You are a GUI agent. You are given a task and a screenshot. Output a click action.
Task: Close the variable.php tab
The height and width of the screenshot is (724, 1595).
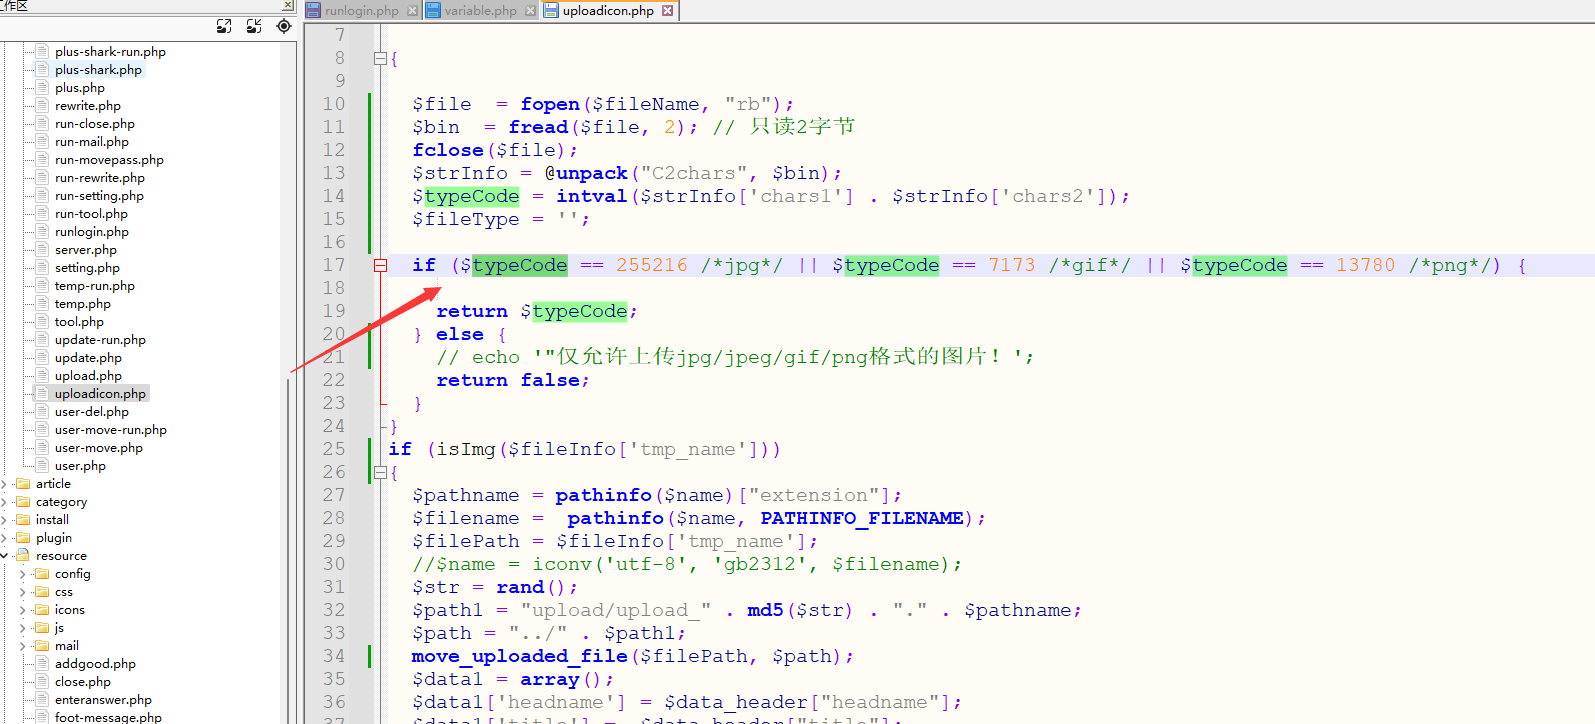tap(531, 11)
